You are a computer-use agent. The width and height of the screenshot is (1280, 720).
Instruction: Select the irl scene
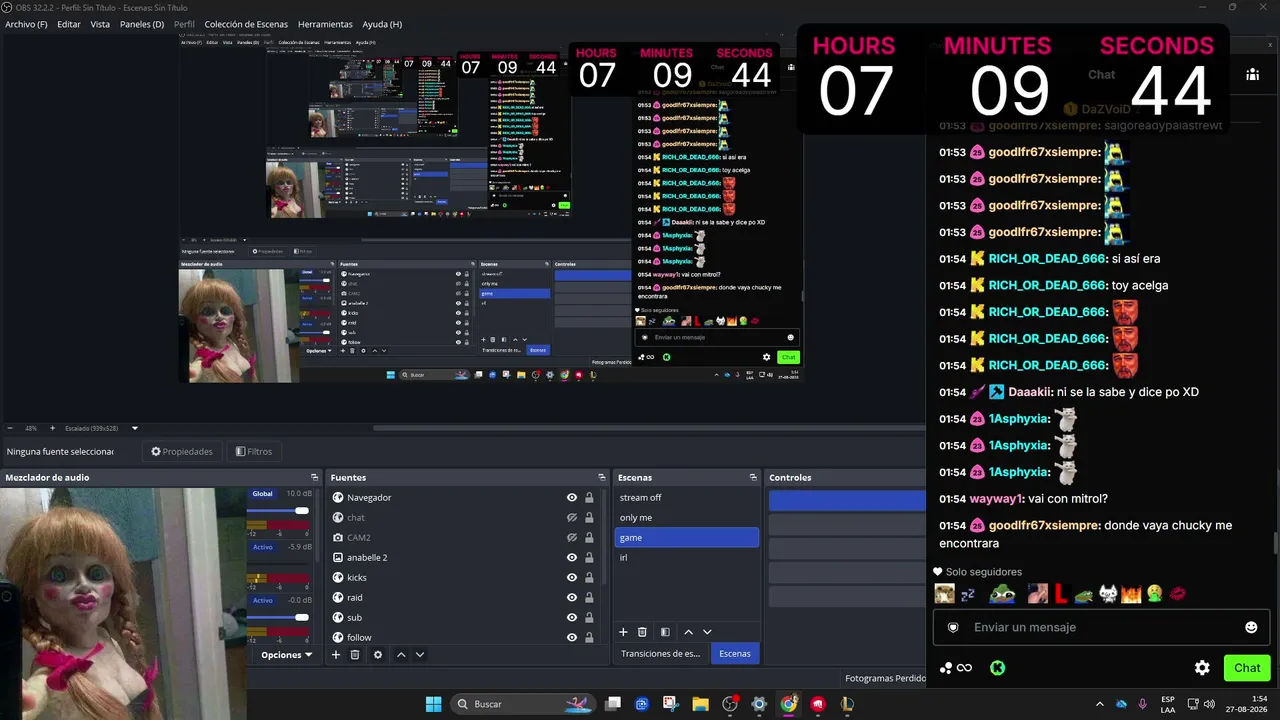tap(686, 557)
